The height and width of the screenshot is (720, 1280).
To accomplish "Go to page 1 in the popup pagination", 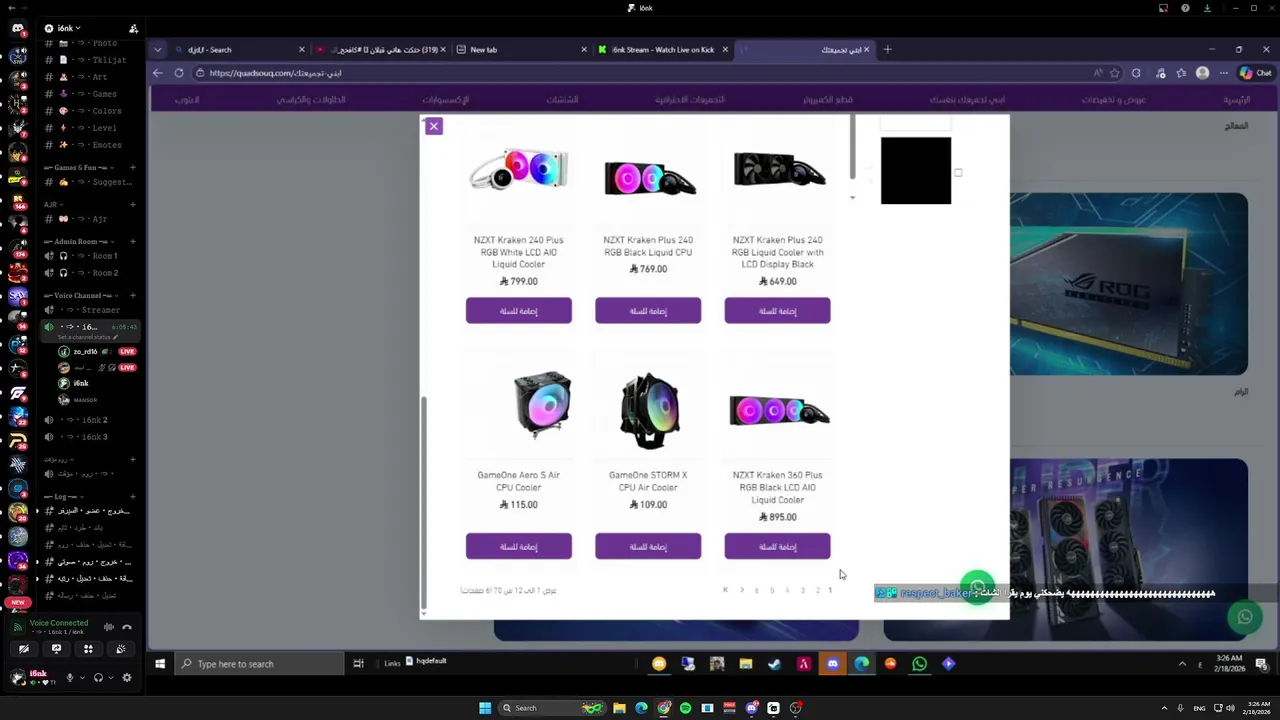I will pos(829,590).
